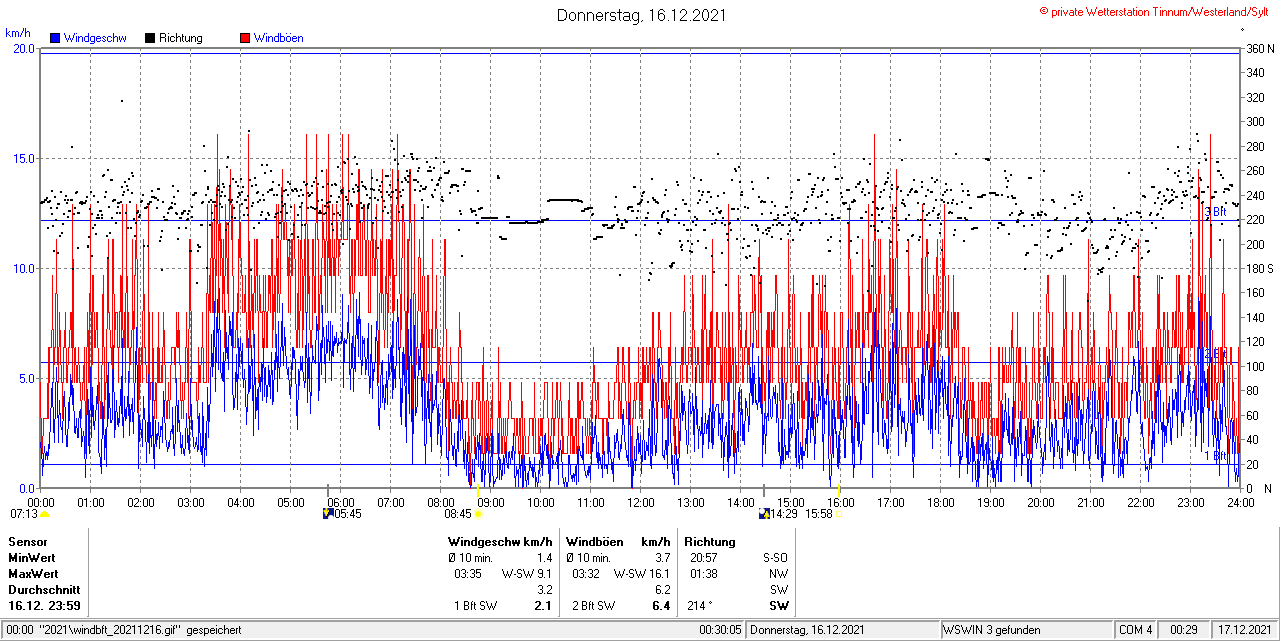Click the yellow sun icon after 08:45
Viewport: 1280px width, 641px height.
478,514
